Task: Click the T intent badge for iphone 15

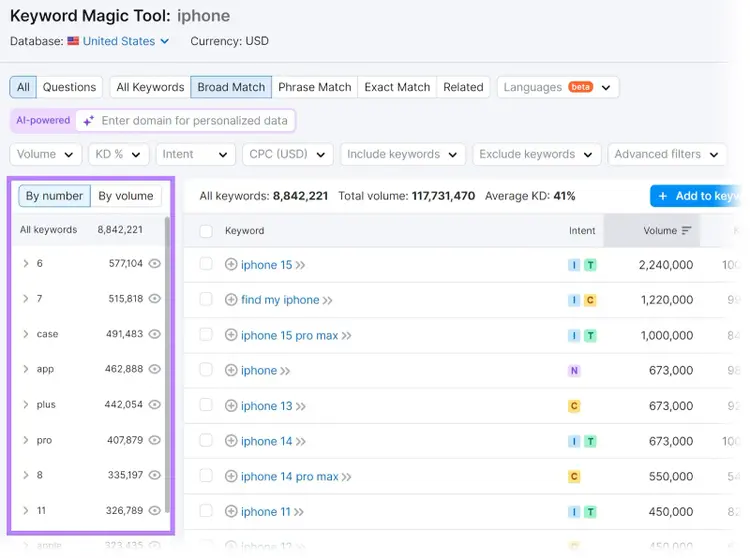Action: 591,265
